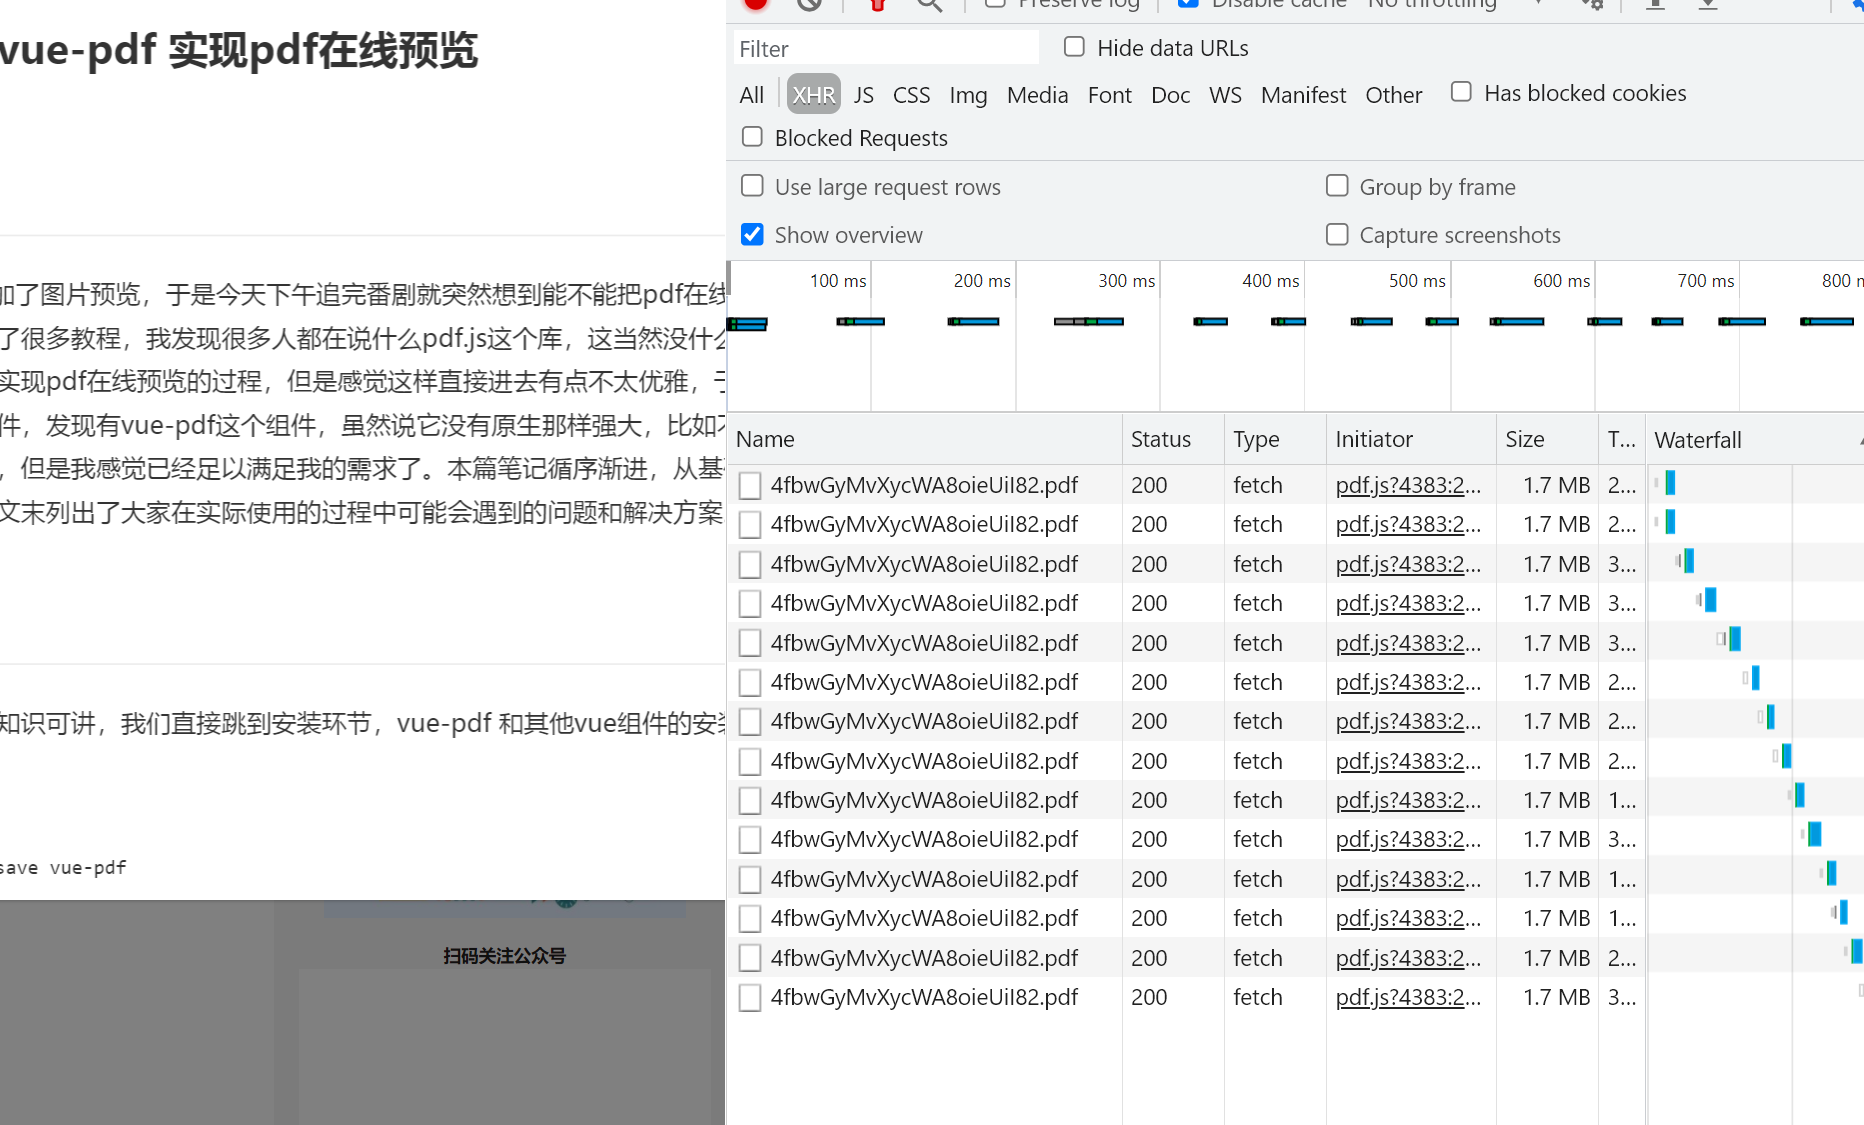Filter requests by Other
The image size is (1864, 1125).
tap(1393, 95)
